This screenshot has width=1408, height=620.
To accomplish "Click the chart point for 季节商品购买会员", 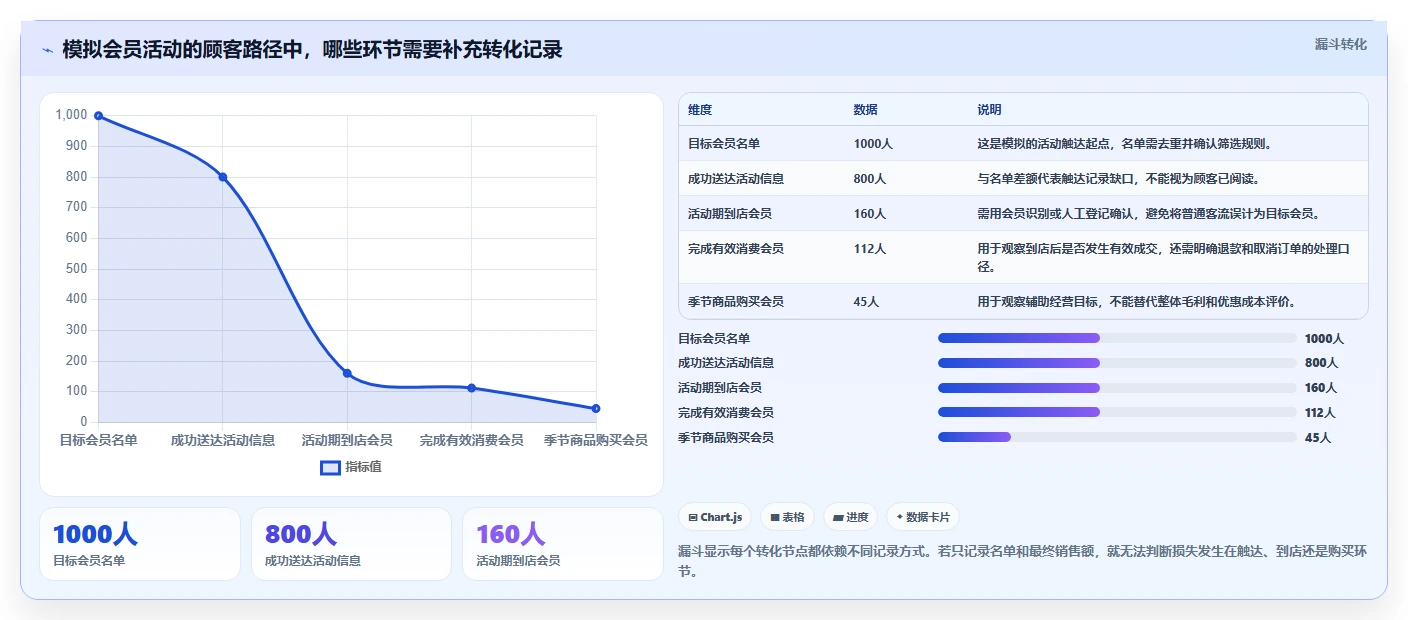I will (596, 408).
